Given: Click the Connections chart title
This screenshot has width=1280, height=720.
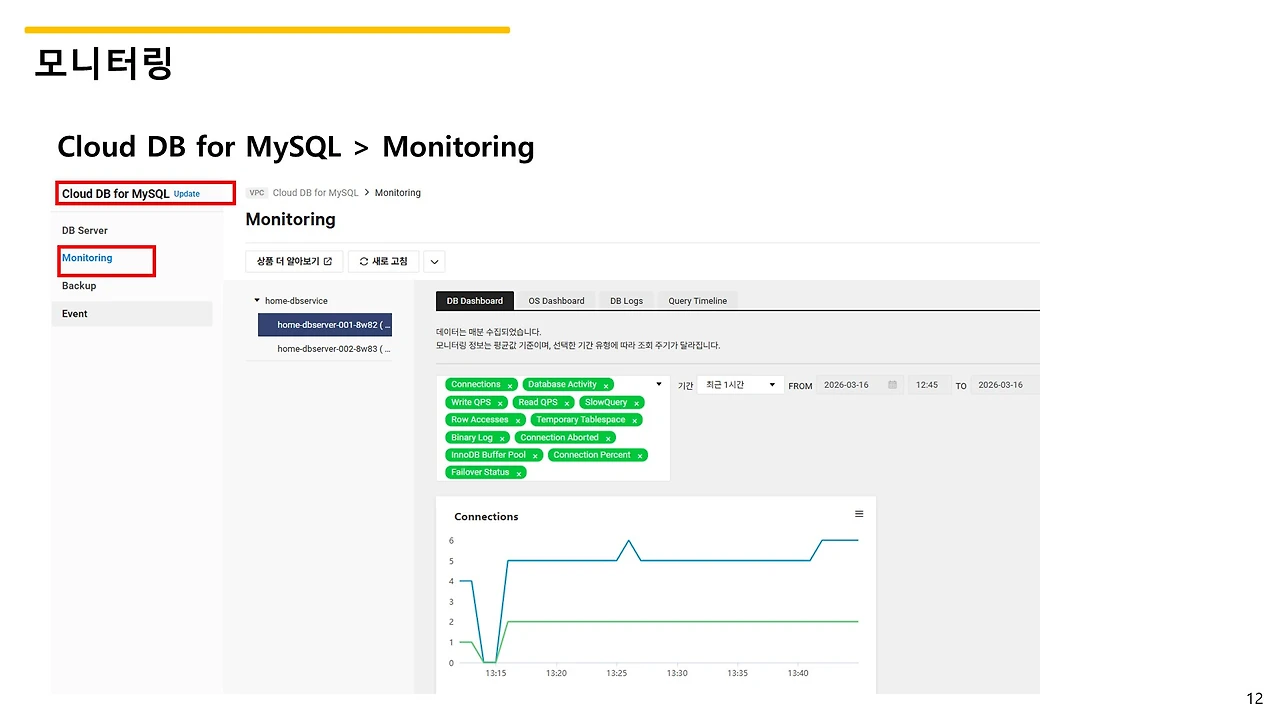Looking at the screenshot, I should (486, 517).
